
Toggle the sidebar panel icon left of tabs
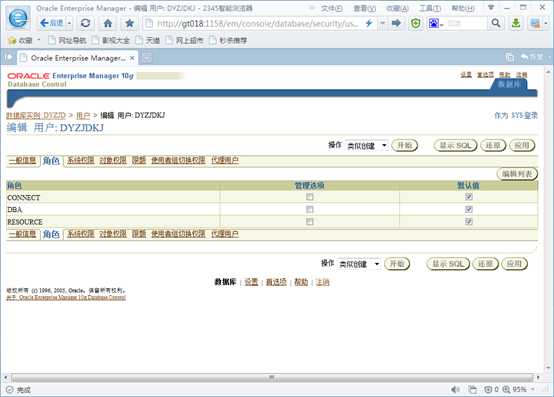click(9, 57)
